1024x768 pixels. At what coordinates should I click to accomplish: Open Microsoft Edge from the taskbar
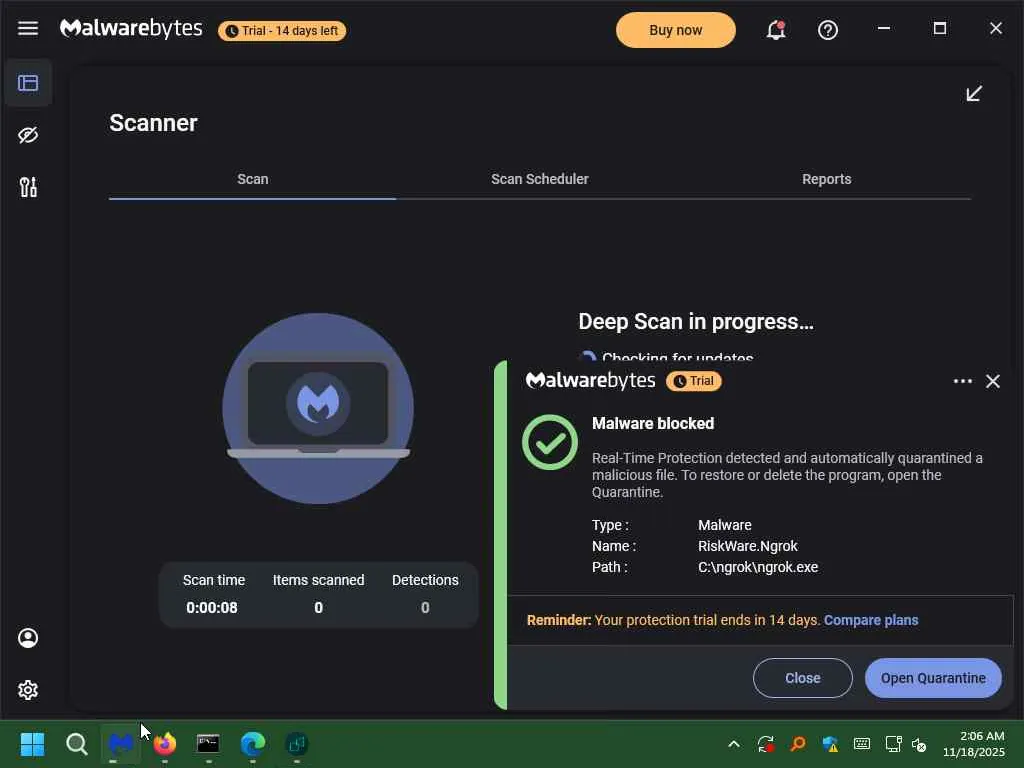253,744
